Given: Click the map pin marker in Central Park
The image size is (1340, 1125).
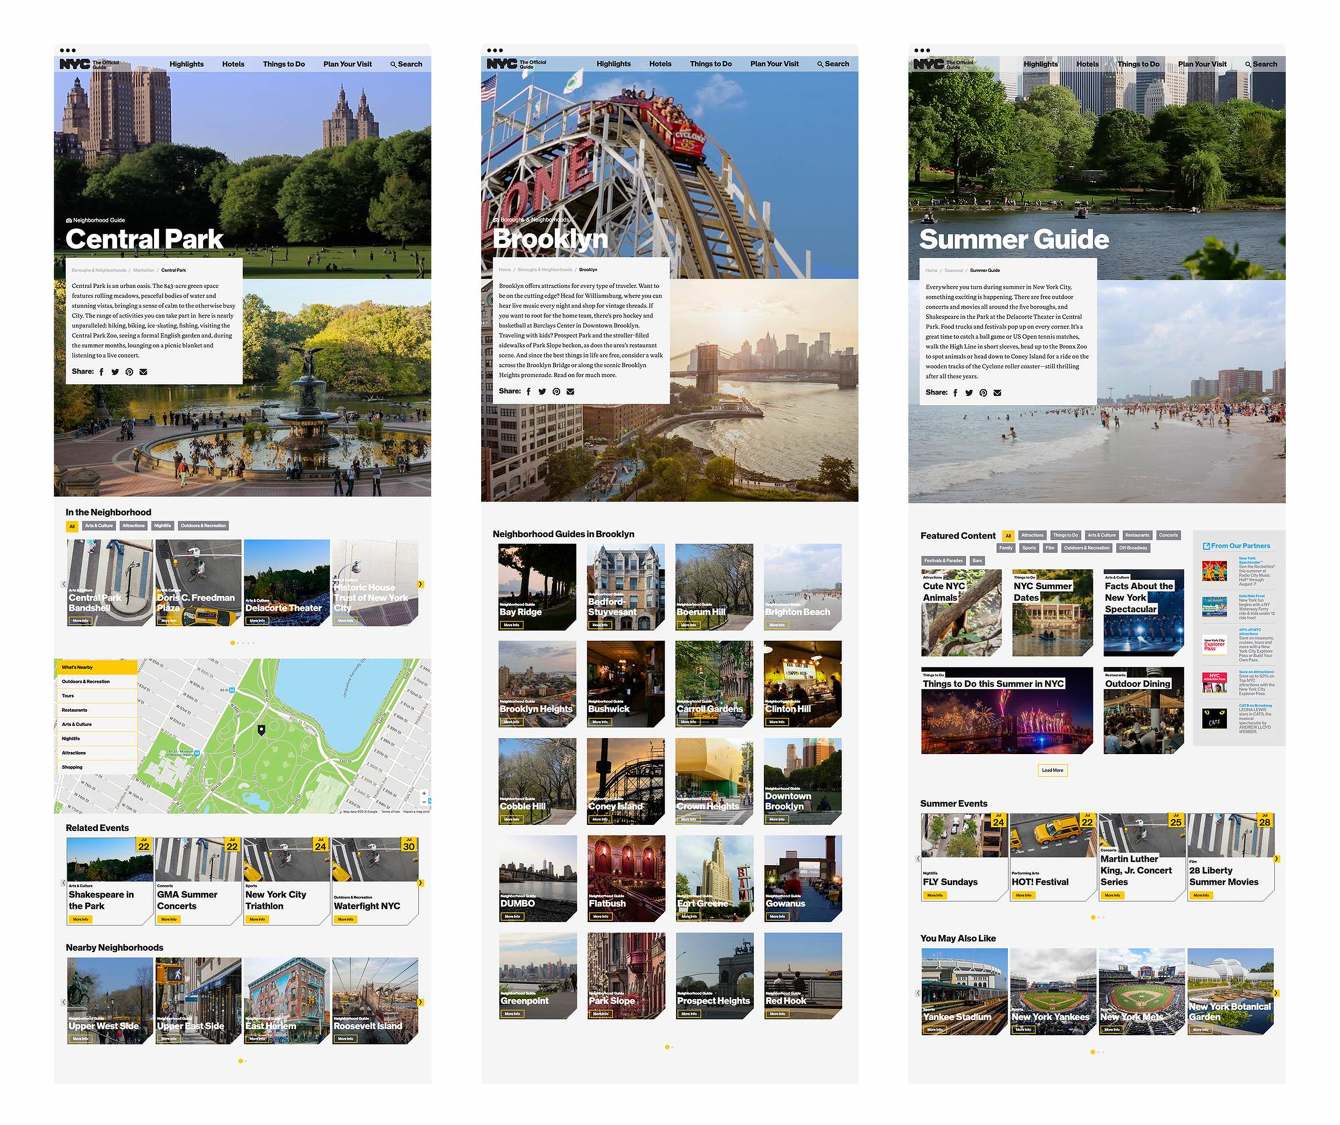Looking at the screenshot, I should click(x=262, y=730).
